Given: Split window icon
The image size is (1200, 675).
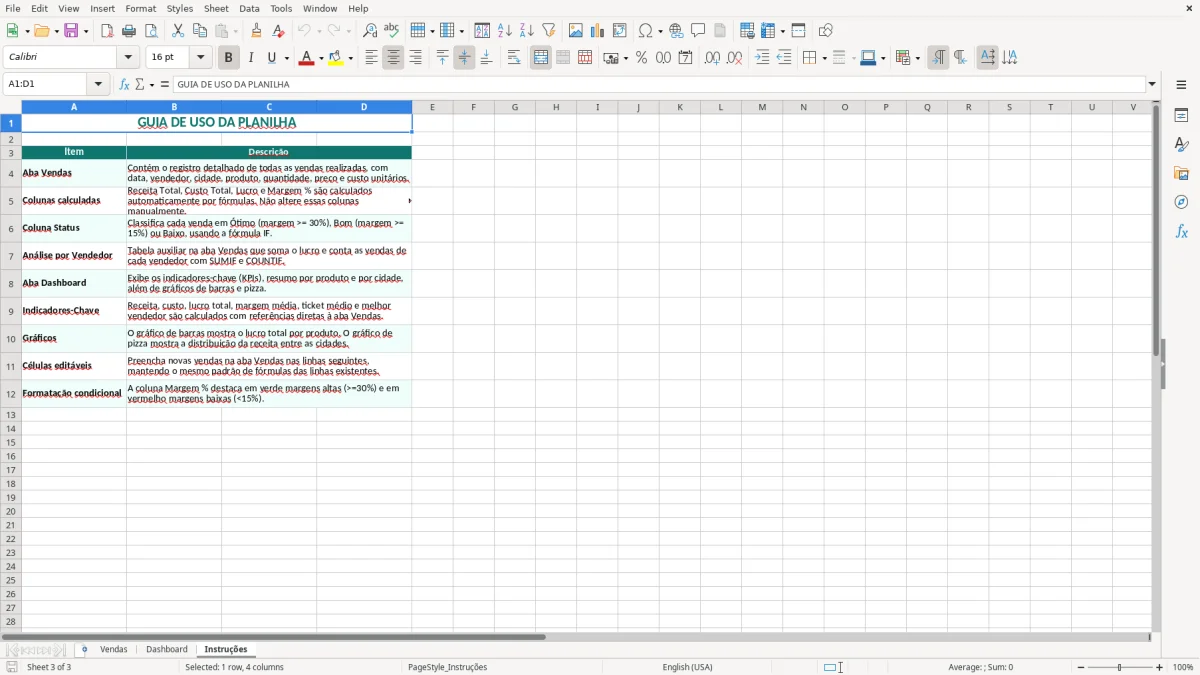Looking at the screenshot, I should click(798, 31).
